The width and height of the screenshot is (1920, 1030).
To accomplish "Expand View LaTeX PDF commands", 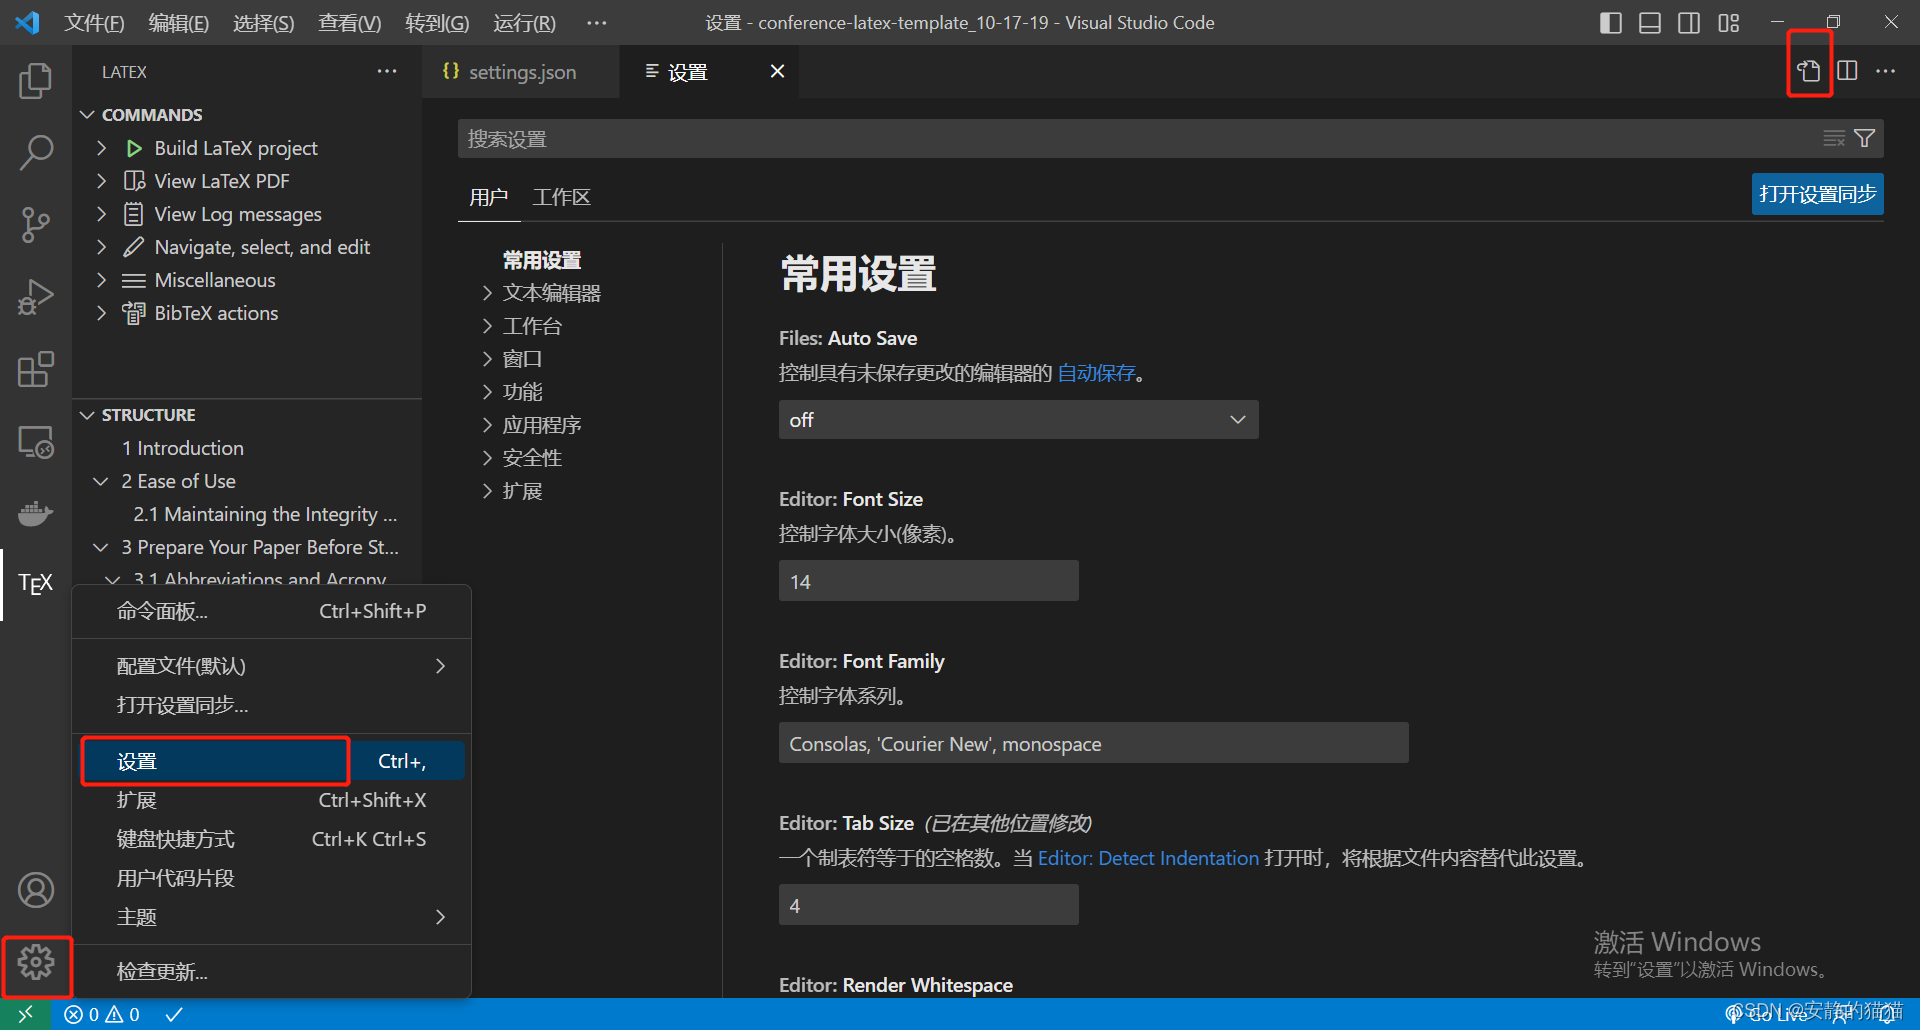I will [101, 181].
